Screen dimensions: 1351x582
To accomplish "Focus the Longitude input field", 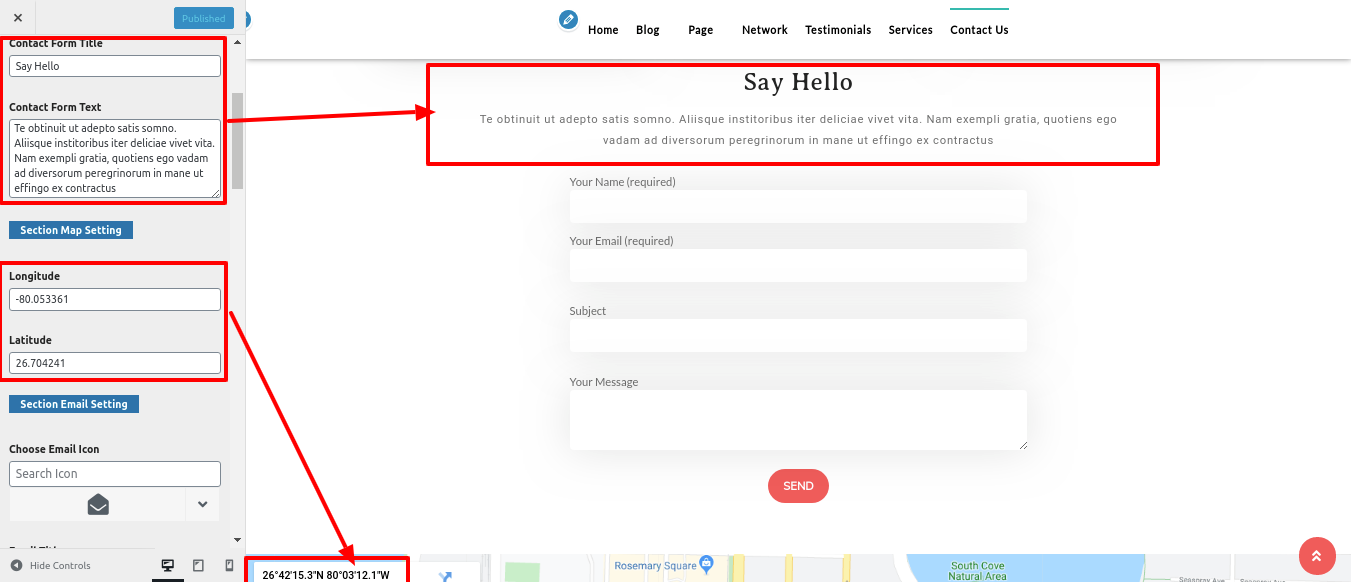I will [x=115, y=299].
